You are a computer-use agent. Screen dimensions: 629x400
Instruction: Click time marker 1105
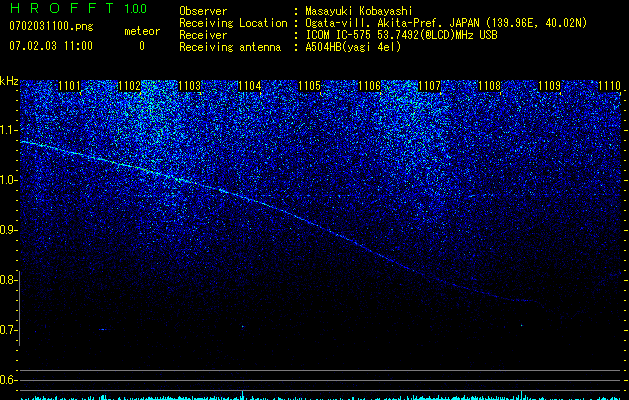(309, 86)
